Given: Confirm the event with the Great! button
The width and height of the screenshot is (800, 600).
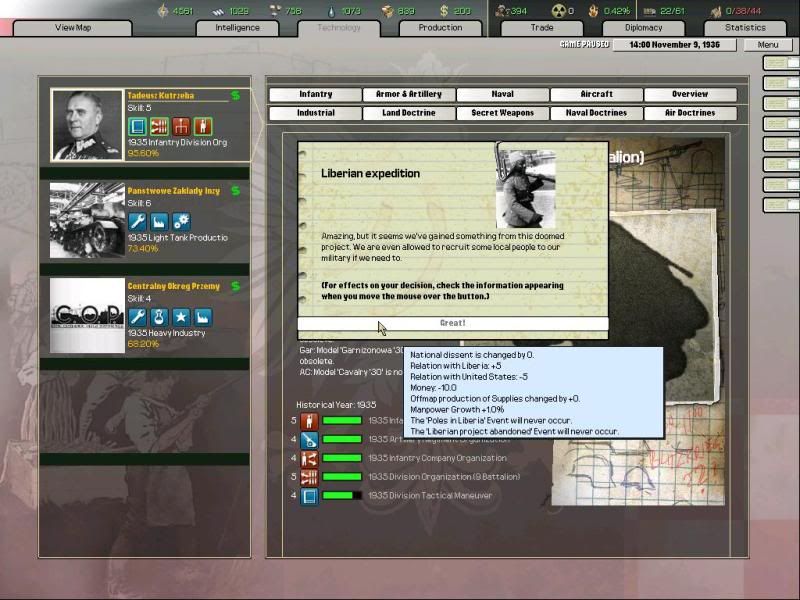Looking at the screenshot, I should tap(453, 323).
